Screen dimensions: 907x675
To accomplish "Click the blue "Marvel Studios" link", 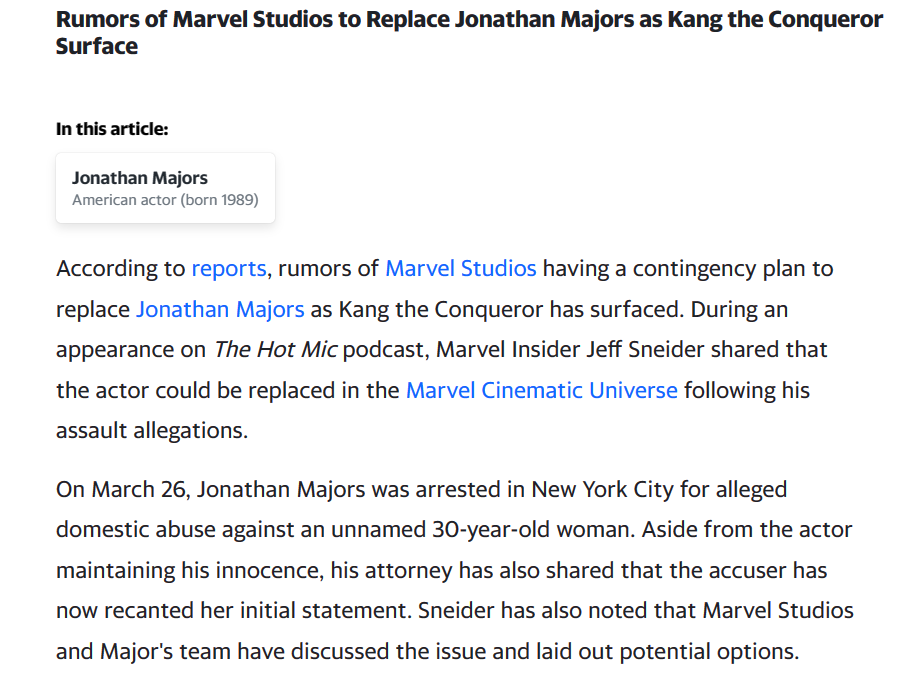I will 460,268.
